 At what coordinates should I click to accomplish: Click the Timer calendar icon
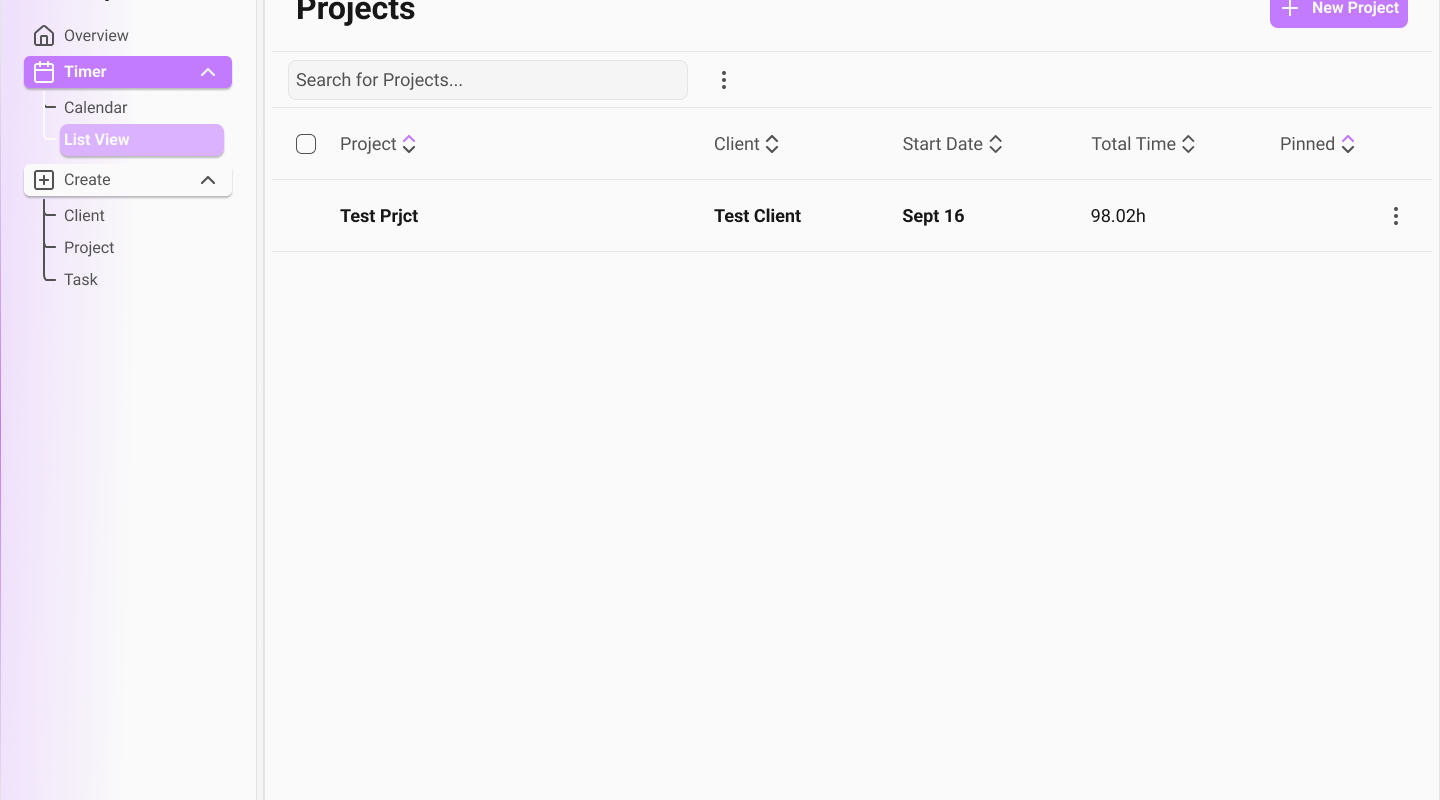pyautogui.click(x=44, y=72)
